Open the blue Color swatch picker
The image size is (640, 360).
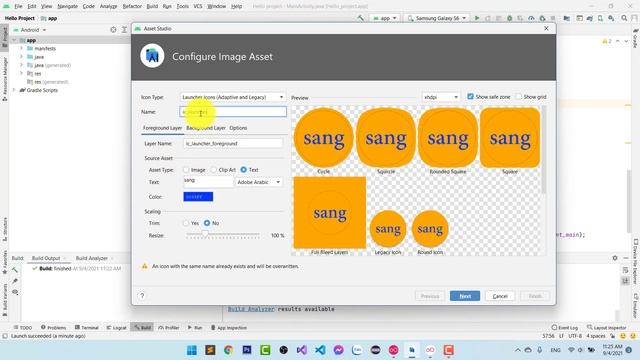click(x=198, y=197)
